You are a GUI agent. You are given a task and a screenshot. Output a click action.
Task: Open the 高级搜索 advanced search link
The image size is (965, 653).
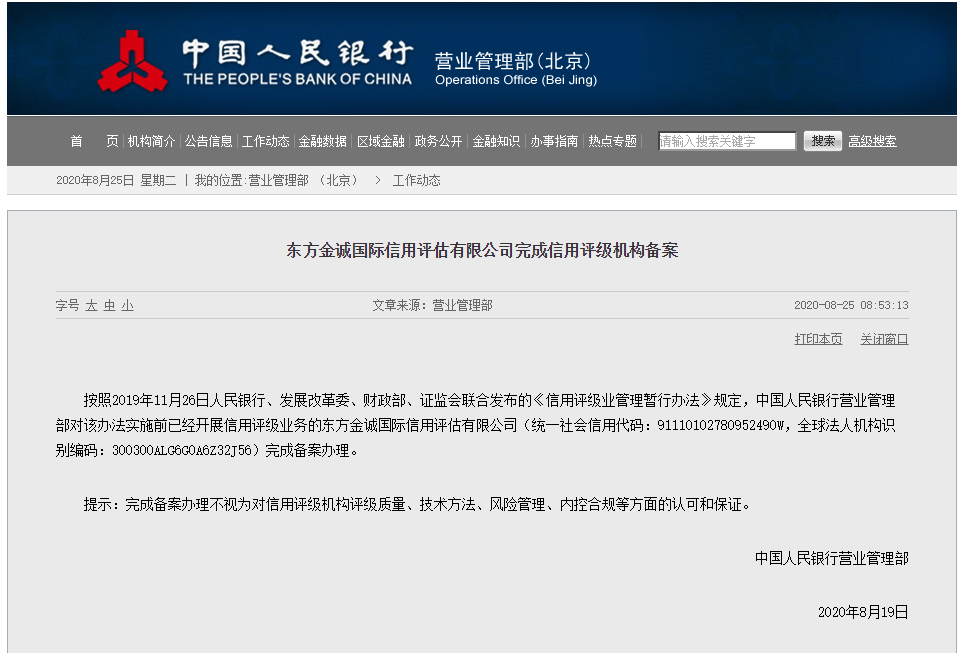872,141
